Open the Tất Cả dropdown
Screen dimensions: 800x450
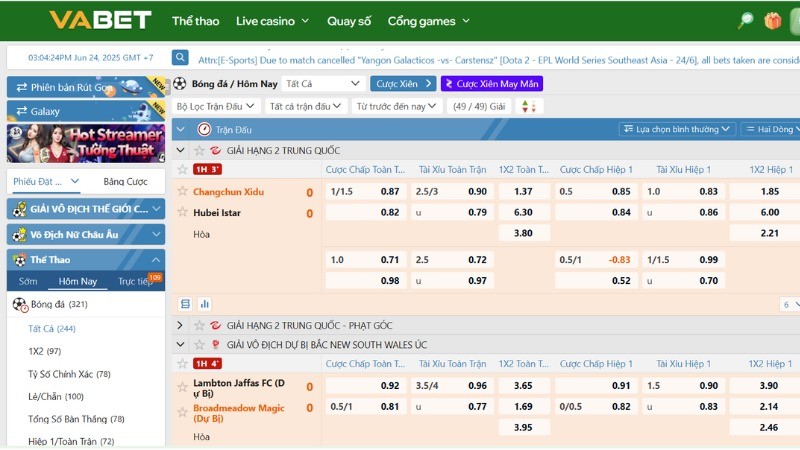click(322, 83)
